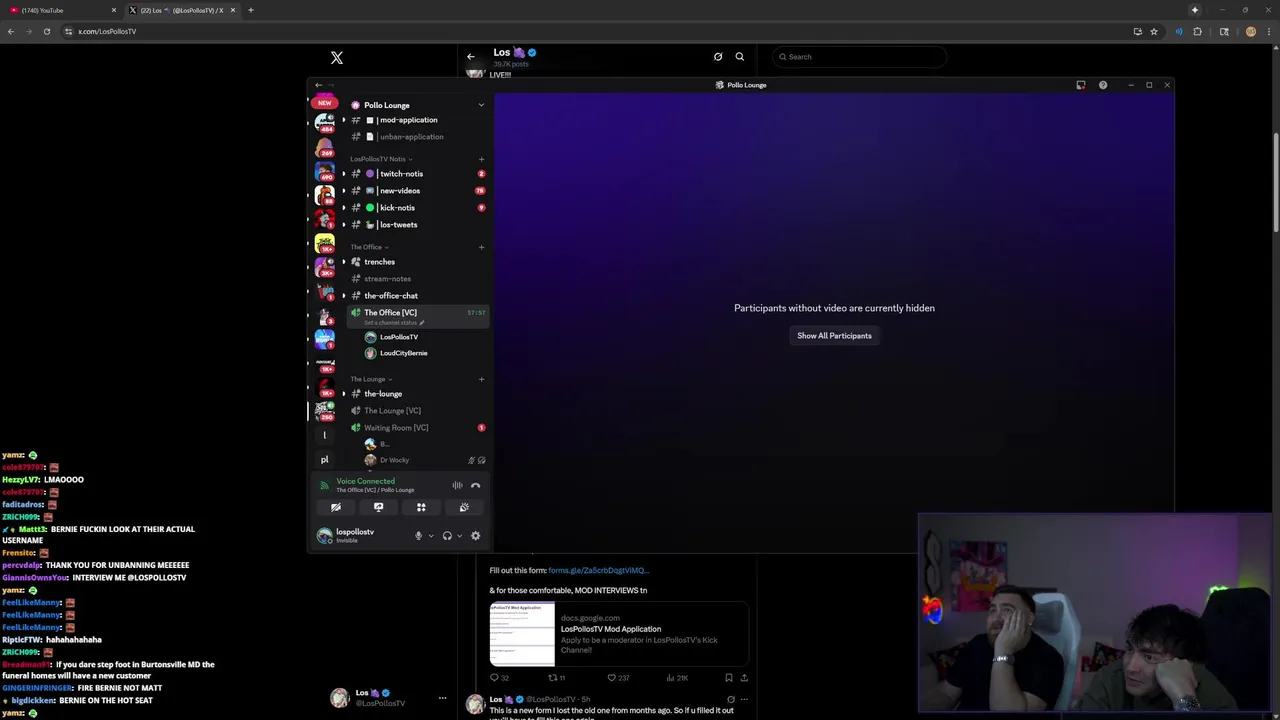The image size is (1280, 720).
Task: Reply to the tweet with 32 replies
Action: coord(499,678)
